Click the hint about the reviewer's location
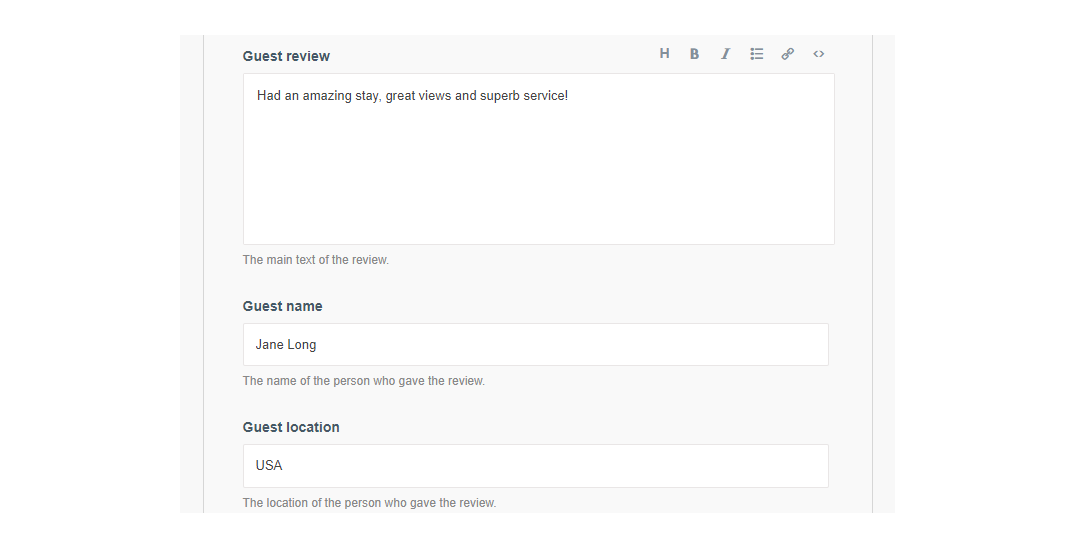Viewport: 1075px width, 547px height. tap(369, 503)
